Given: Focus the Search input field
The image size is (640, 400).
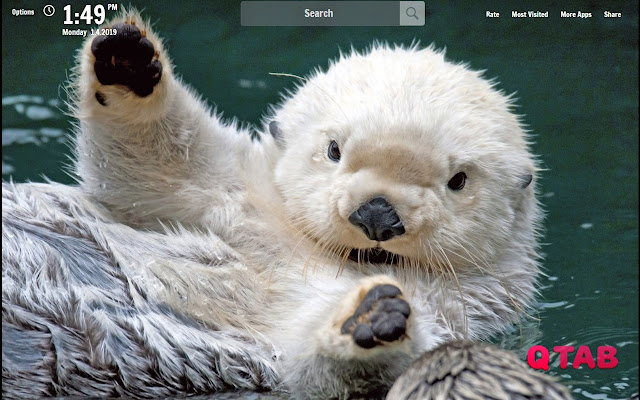Looking at the screenshot, I should (x=320, y=13).
